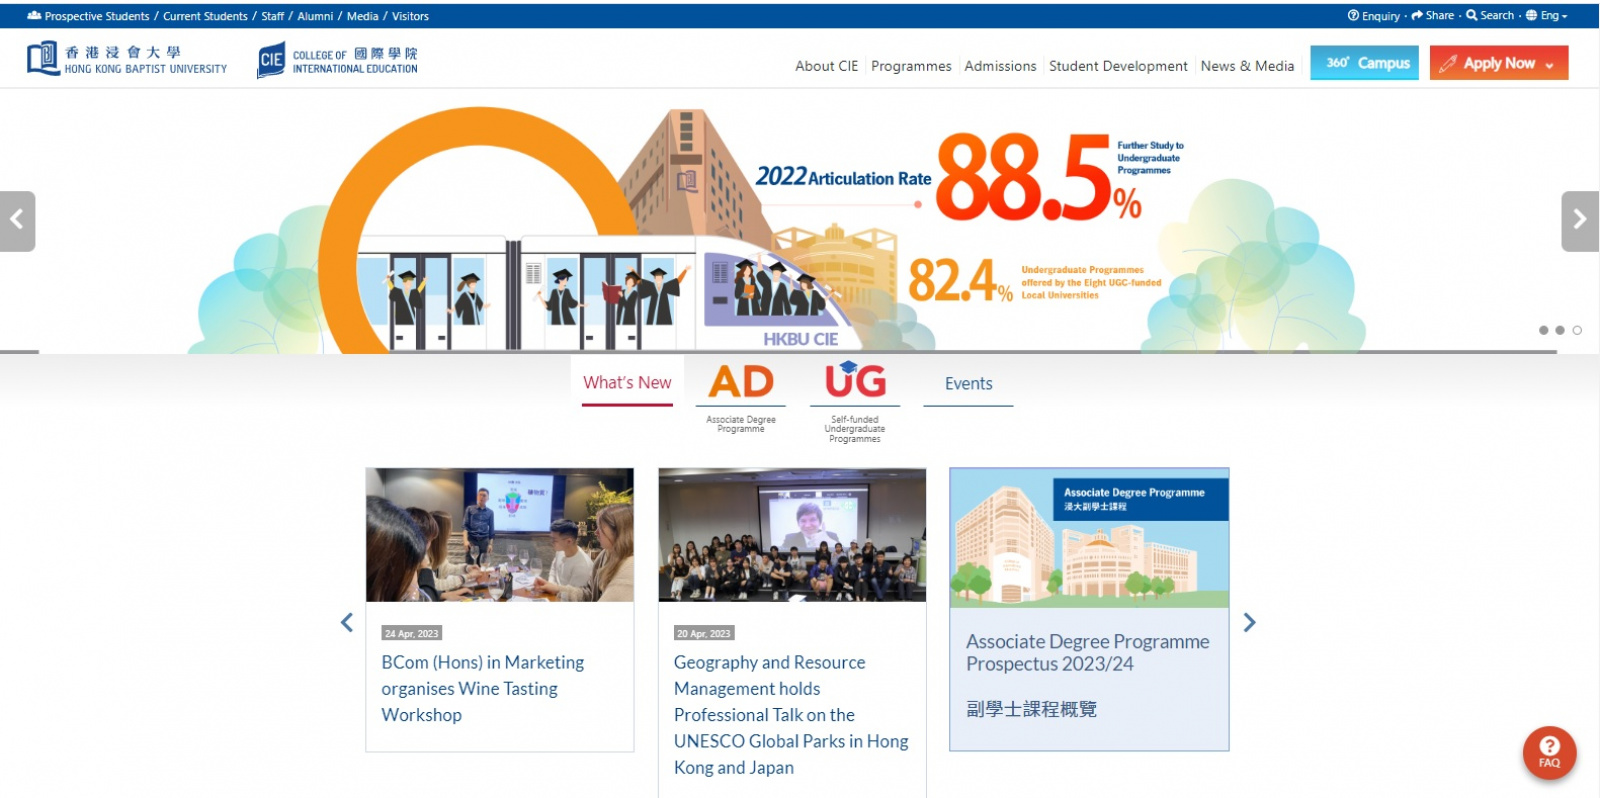Open the Wine Tasting Workshop photo
The height and width of the screenshot is (798, 1600).
coord(500,535)
